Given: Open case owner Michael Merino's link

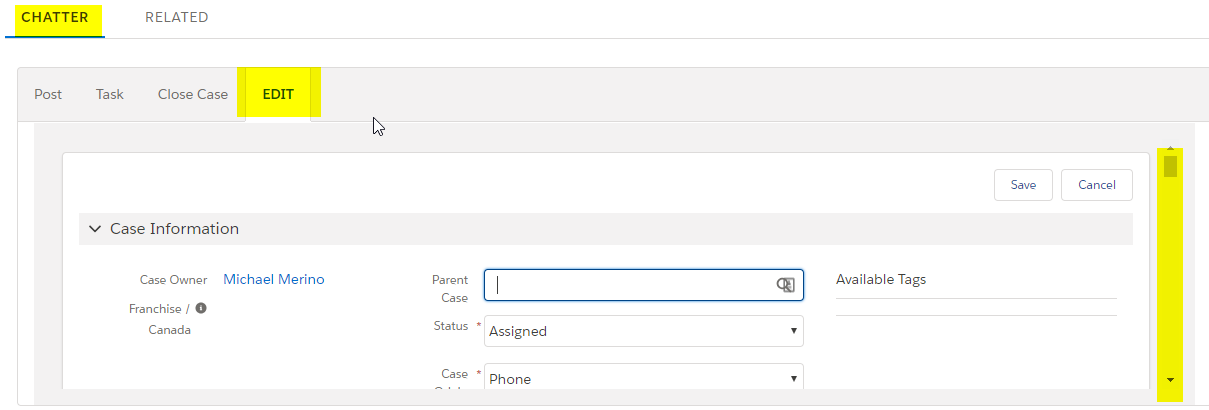Looking at the screenshot, I should point(274,279).
